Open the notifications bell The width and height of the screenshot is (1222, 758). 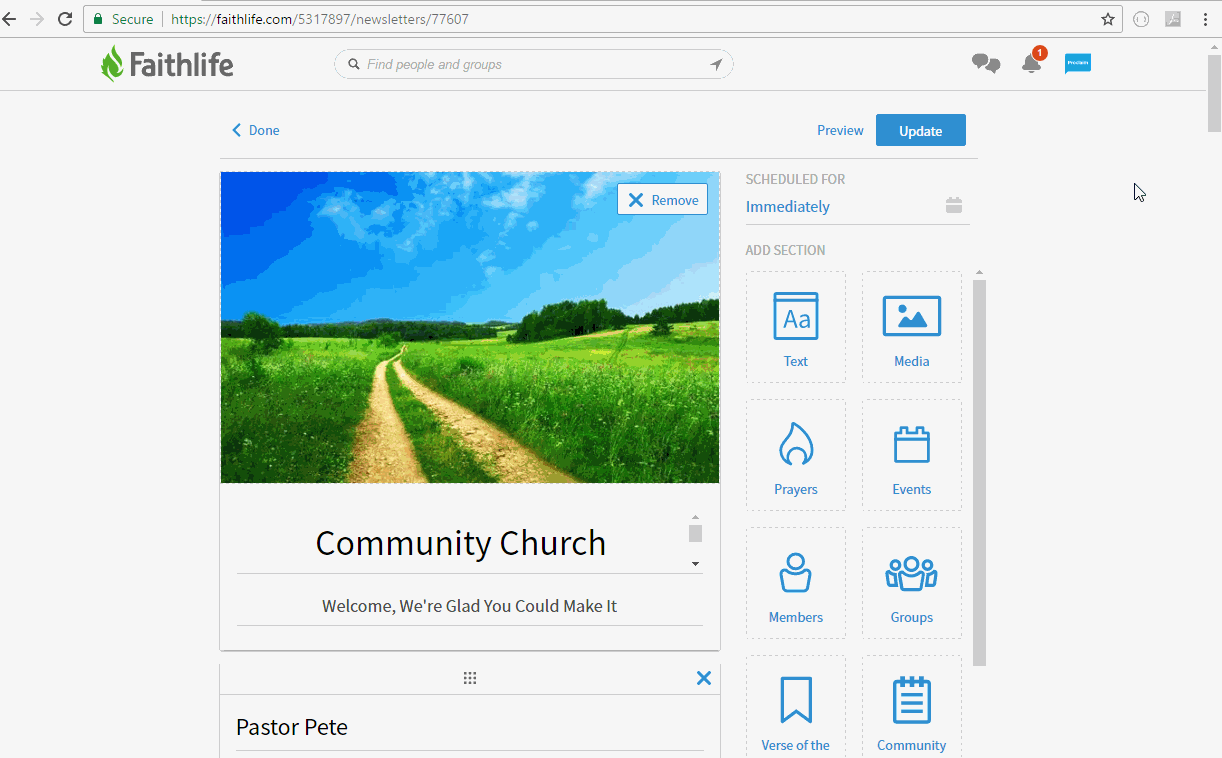[x=1031, y=64]
